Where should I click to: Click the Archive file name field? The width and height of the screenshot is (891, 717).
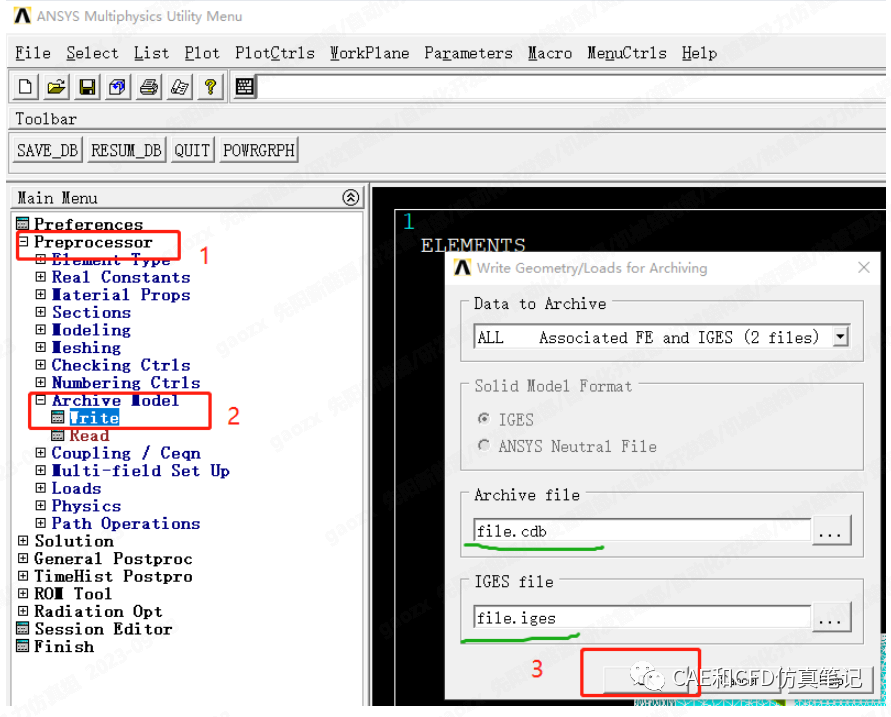(x=642, y=531)
